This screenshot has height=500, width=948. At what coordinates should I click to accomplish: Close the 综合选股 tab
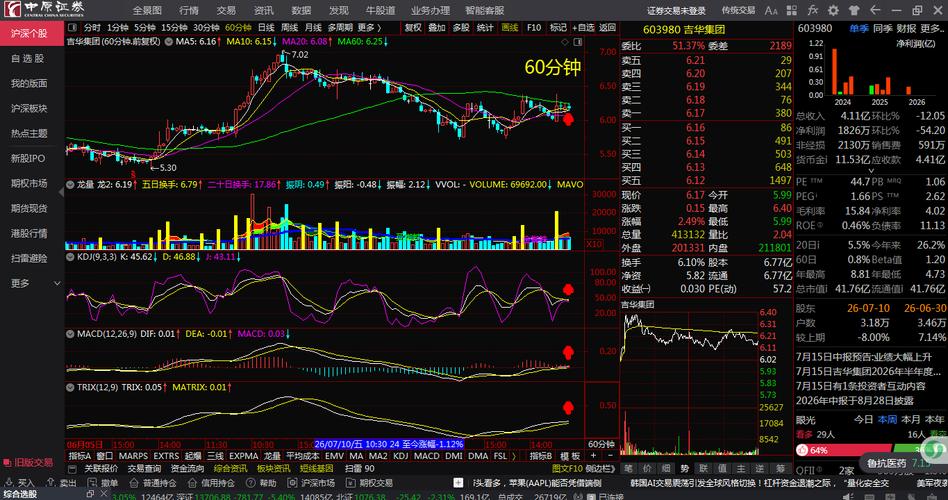tap(103, 494)
